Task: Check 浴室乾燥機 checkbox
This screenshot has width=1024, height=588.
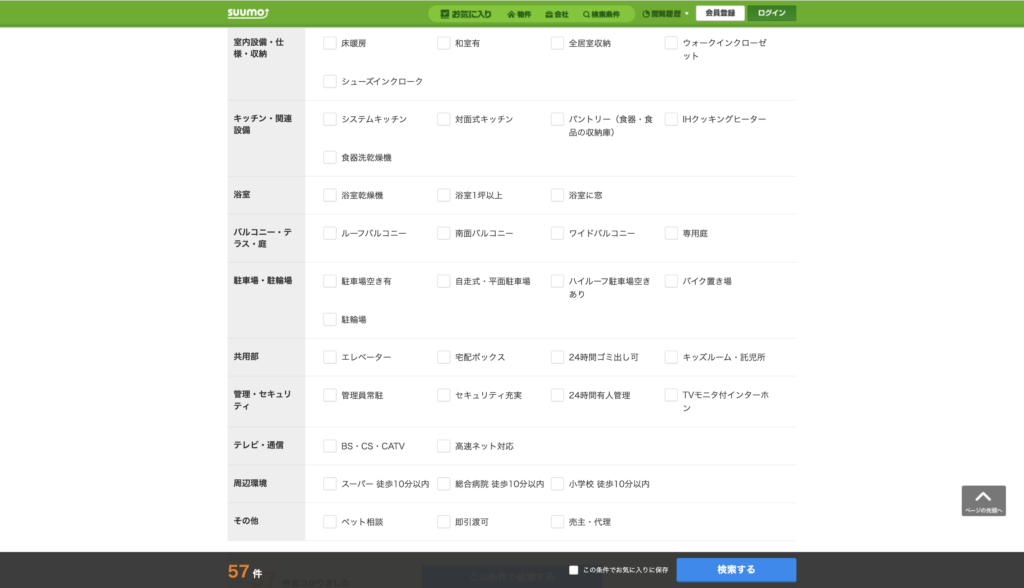Action: click(x=330, y=195)
